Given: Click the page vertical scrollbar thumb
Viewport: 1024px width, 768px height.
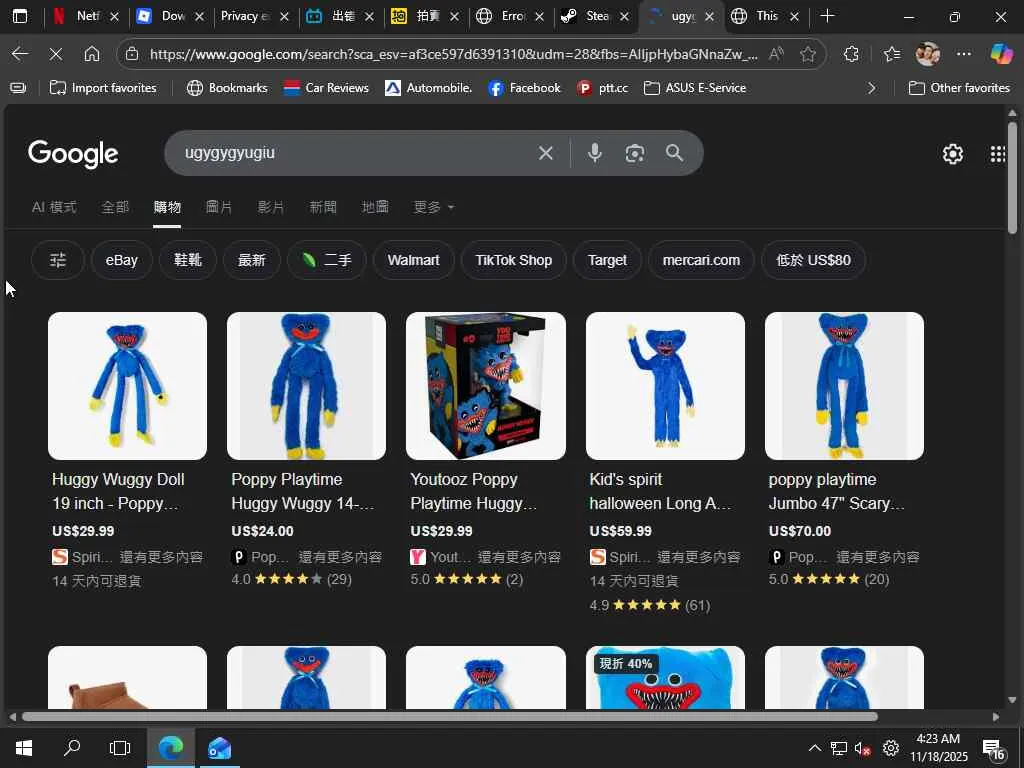Looking at the screenshot, I should click(x=1012, y=177).
